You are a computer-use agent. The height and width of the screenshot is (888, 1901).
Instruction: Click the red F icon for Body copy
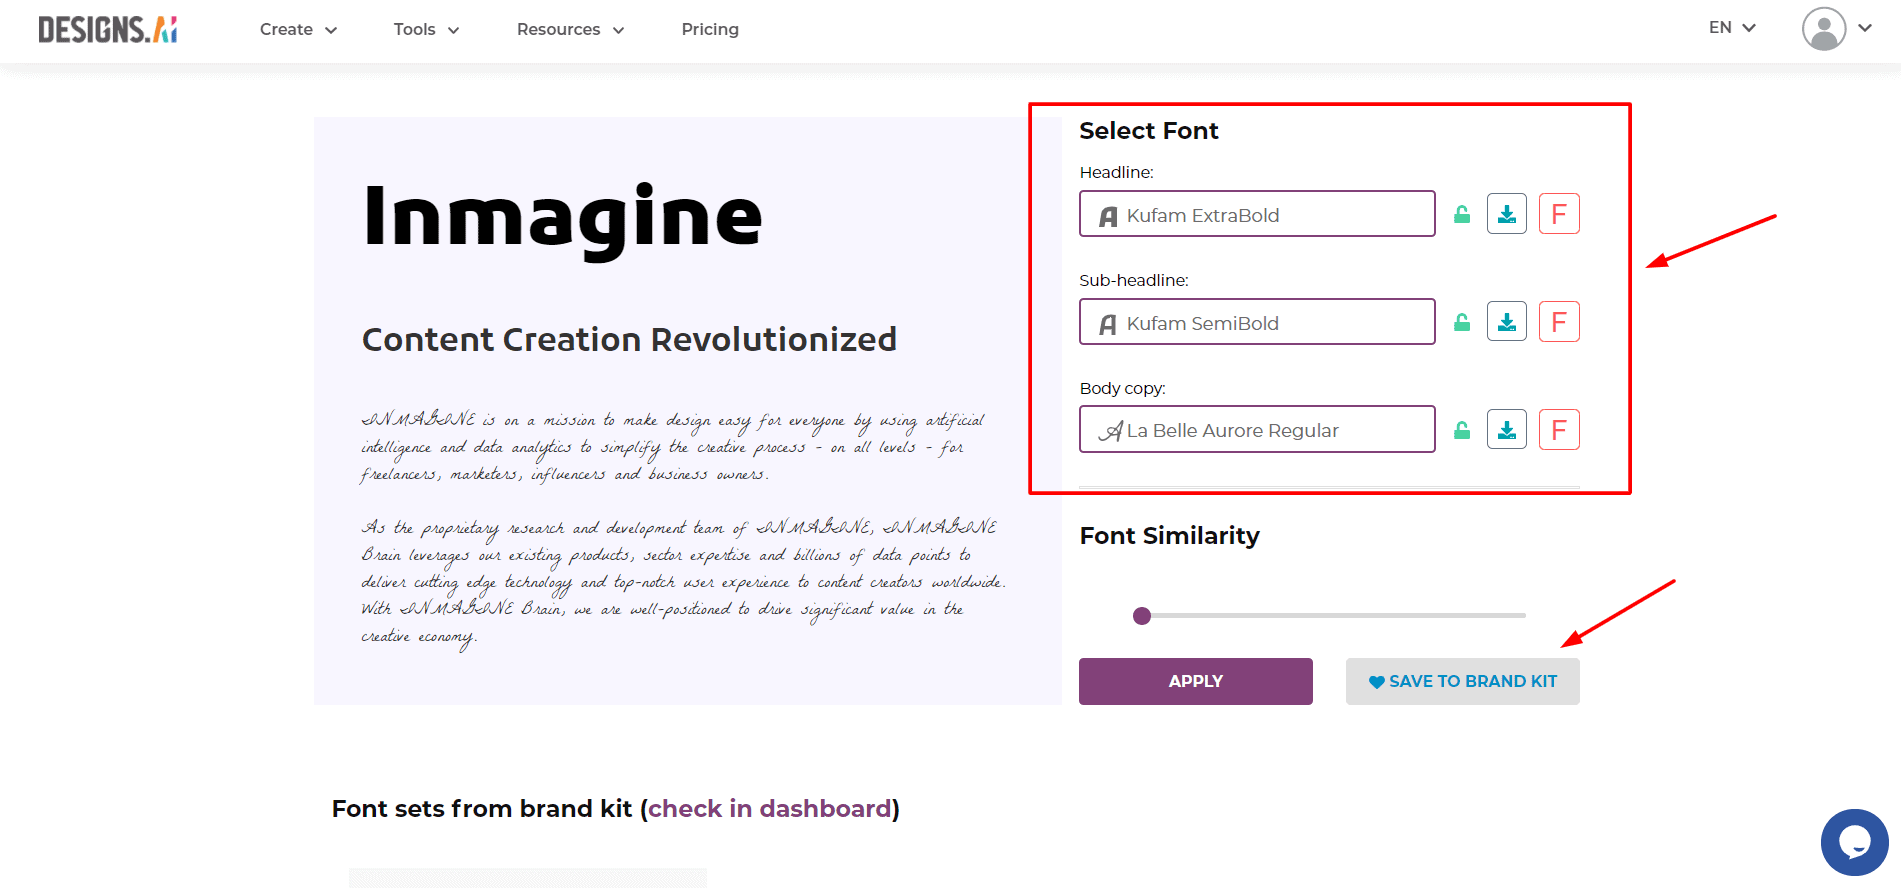pyautogui.click(x=1558, y=430)
